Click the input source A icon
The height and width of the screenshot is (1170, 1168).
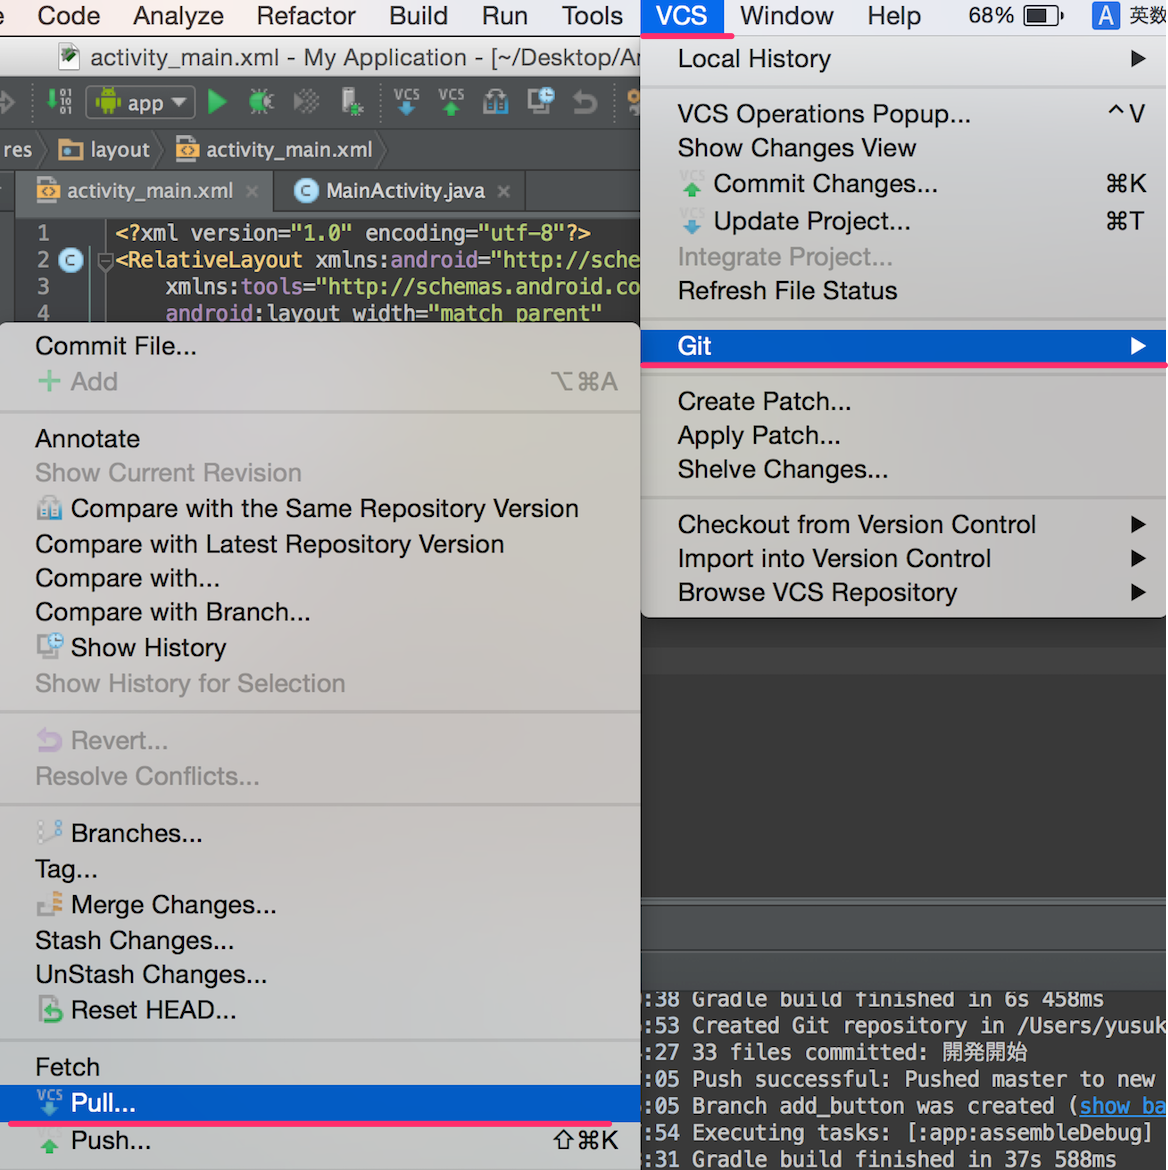pyautogui.click(x=1105, y=16)
